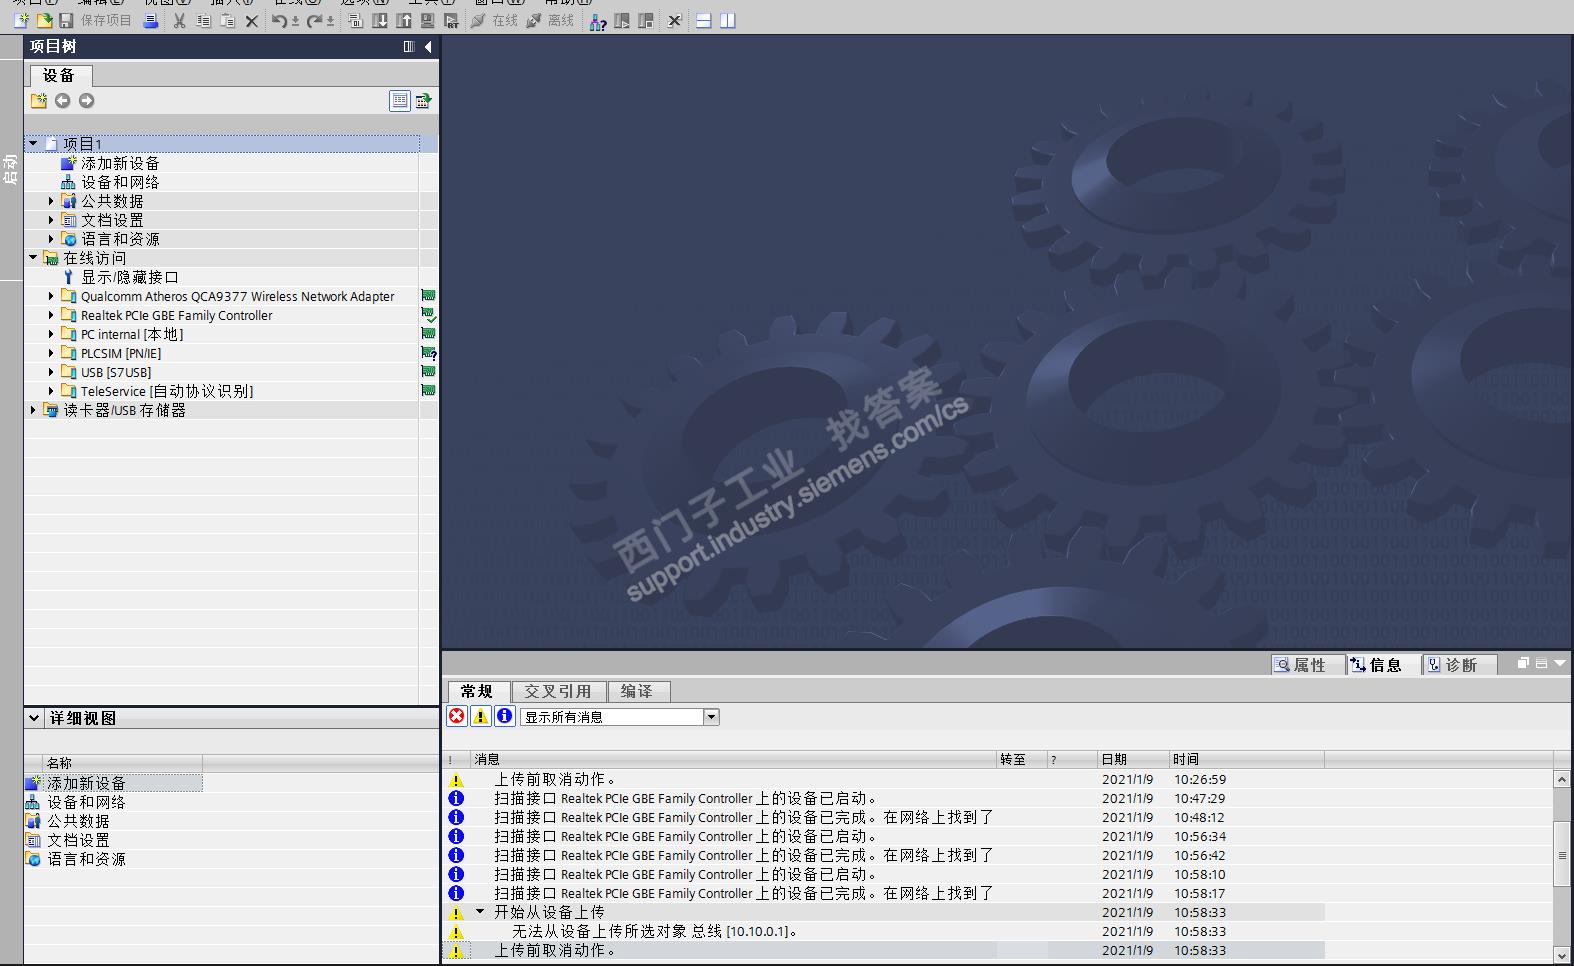Click the paste icon in the toolbar
The image size is (1574, 966).
point(228,20)
